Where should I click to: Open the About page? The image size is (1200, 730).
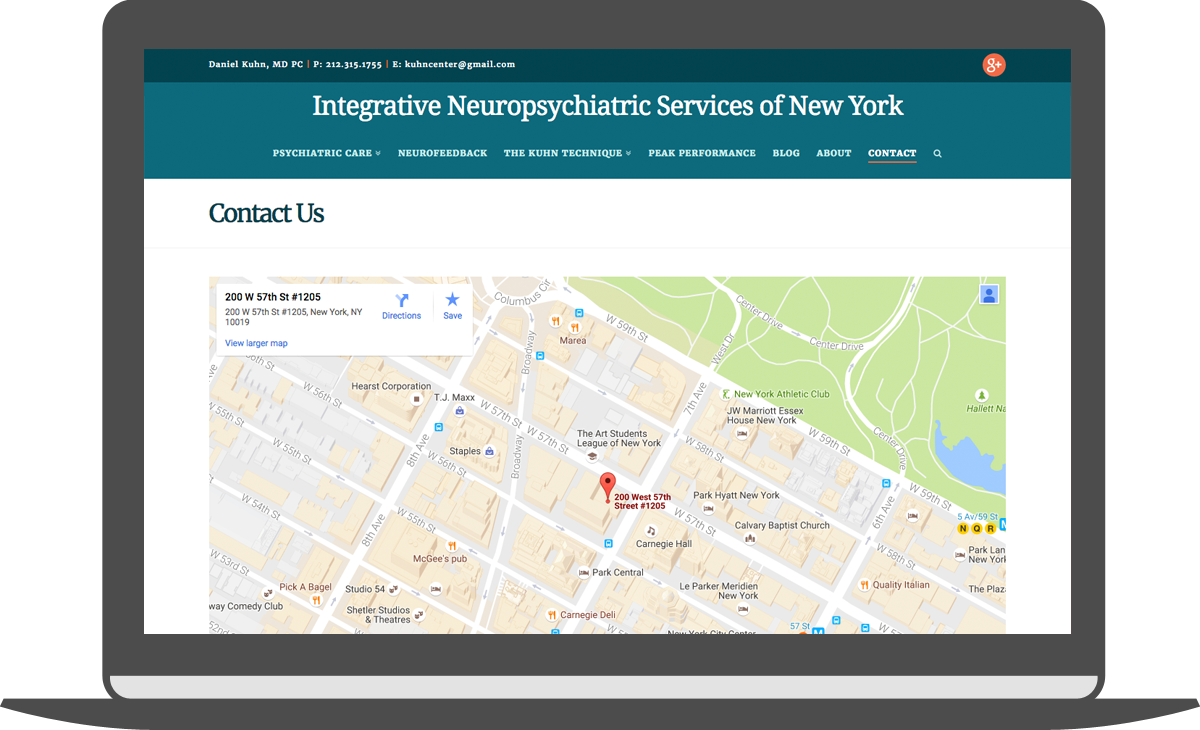[x=833, y=154]
